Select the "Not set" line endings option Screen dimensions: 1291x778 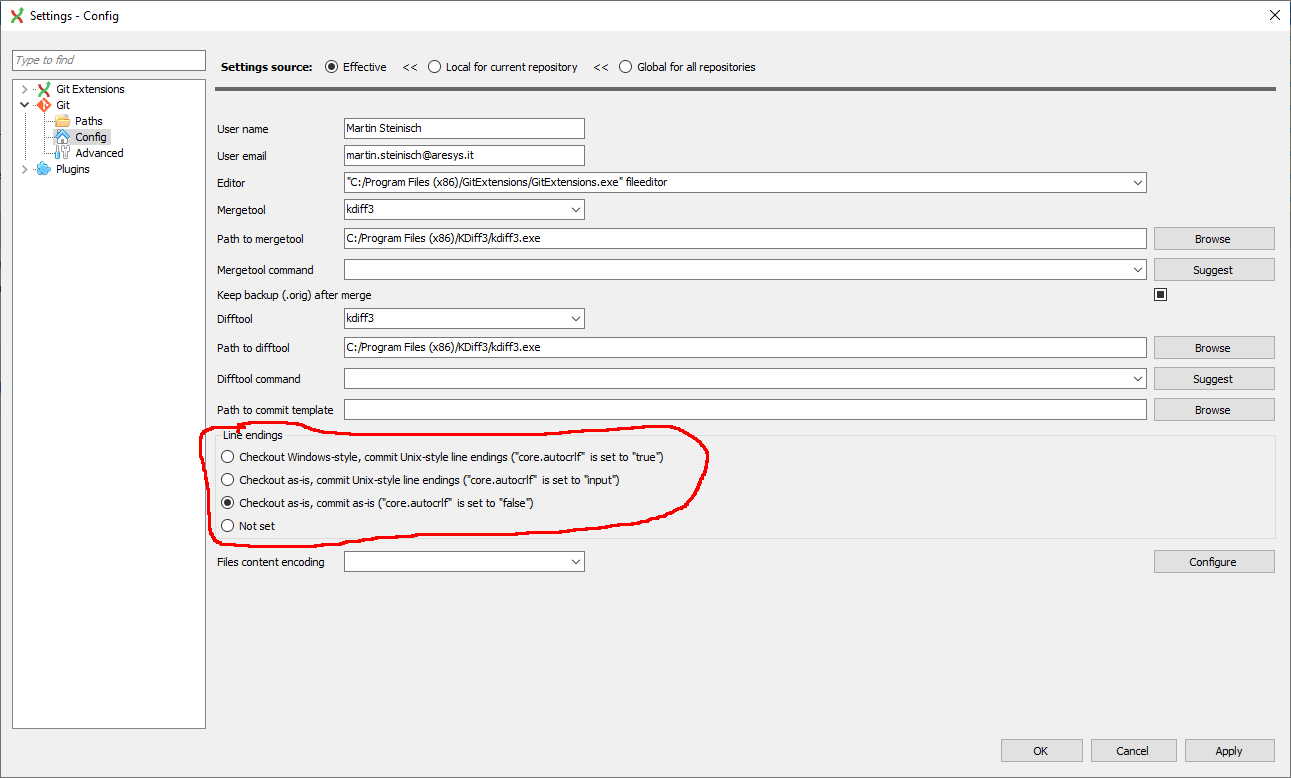coord(228,525)
